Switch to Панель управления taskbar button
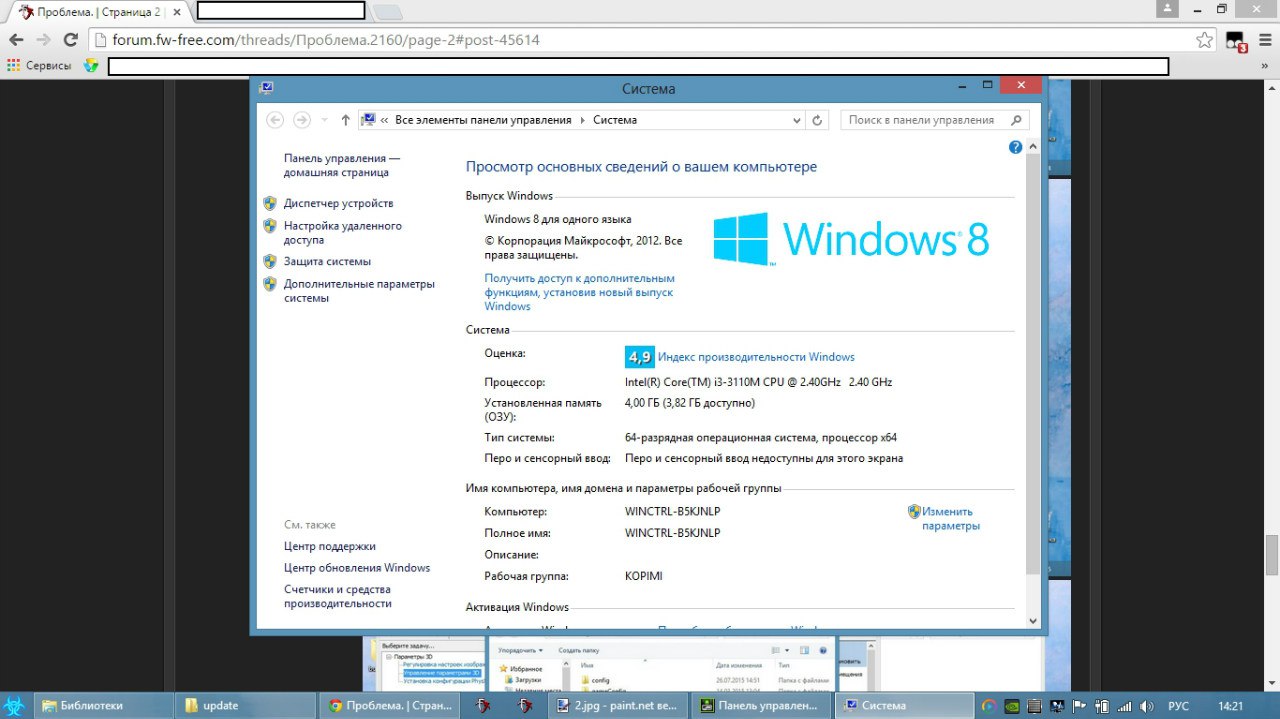The width and height of the screenshot is (1280, 719). tap(762, 705)
